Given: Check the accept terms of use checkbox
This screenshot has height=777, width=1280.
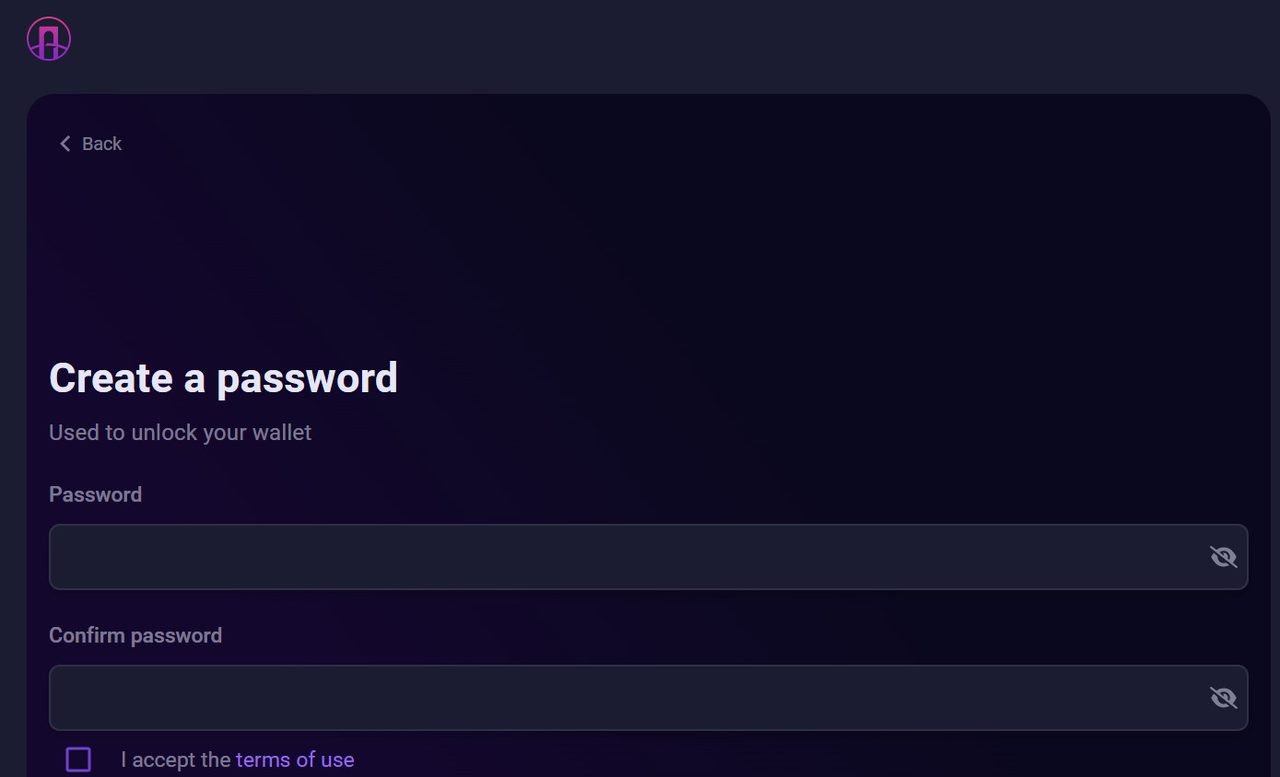Looking at the screenshot, I should point(78,759).
